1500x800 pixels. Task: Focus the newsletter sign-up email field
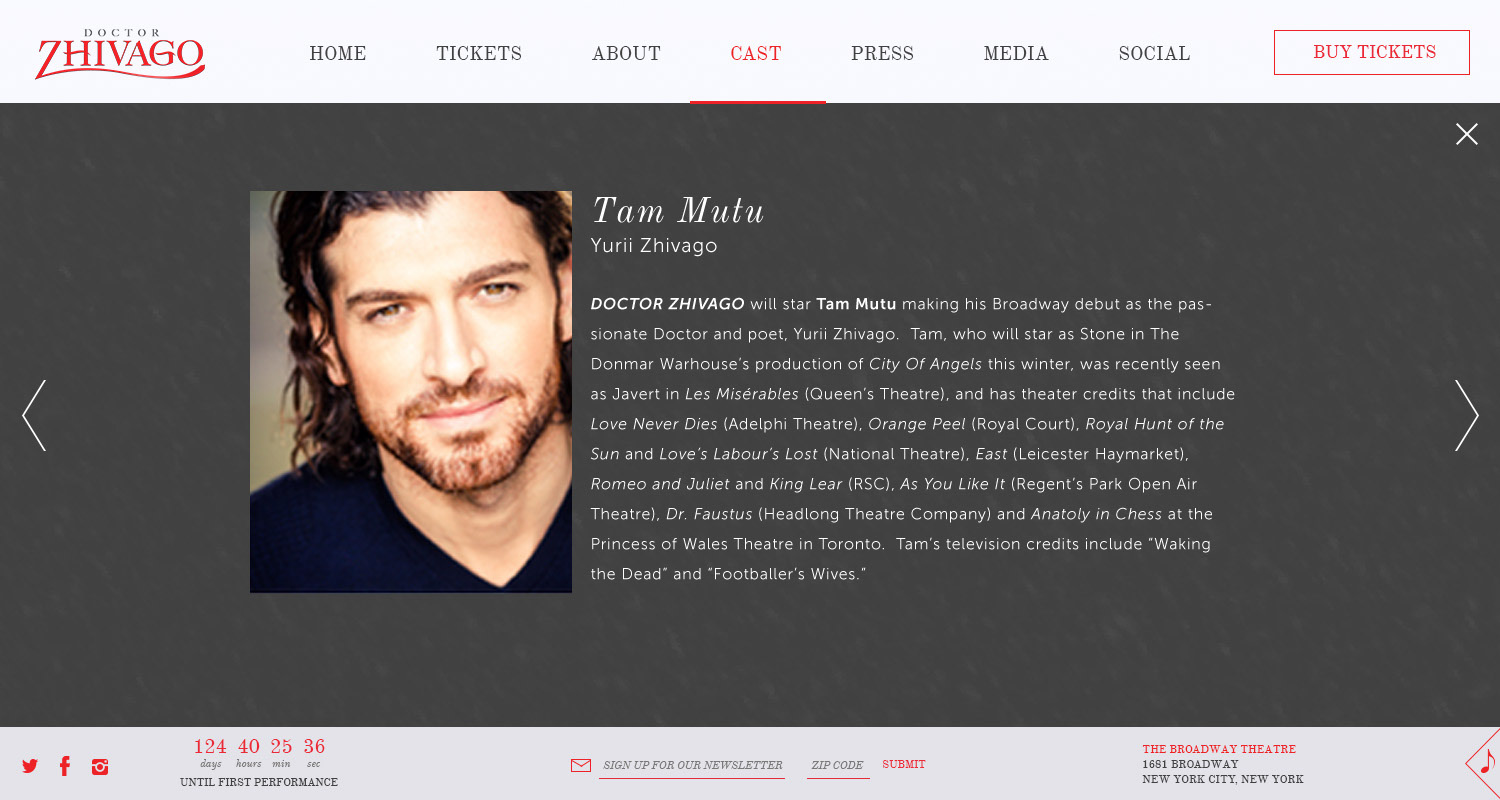(692, 766)
